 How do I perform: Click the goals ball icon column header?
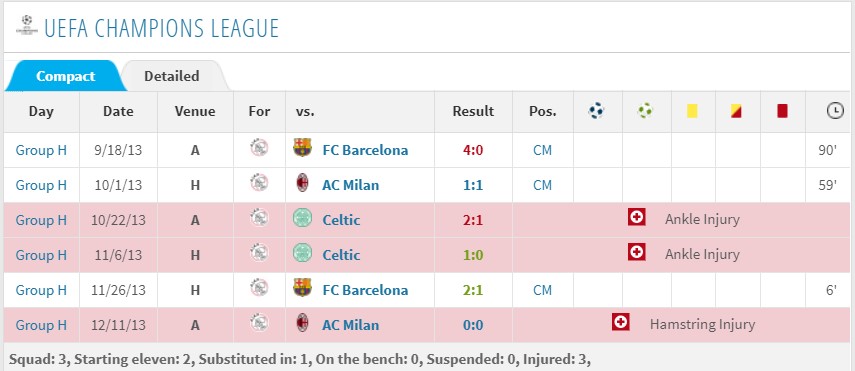pos(597,111)
